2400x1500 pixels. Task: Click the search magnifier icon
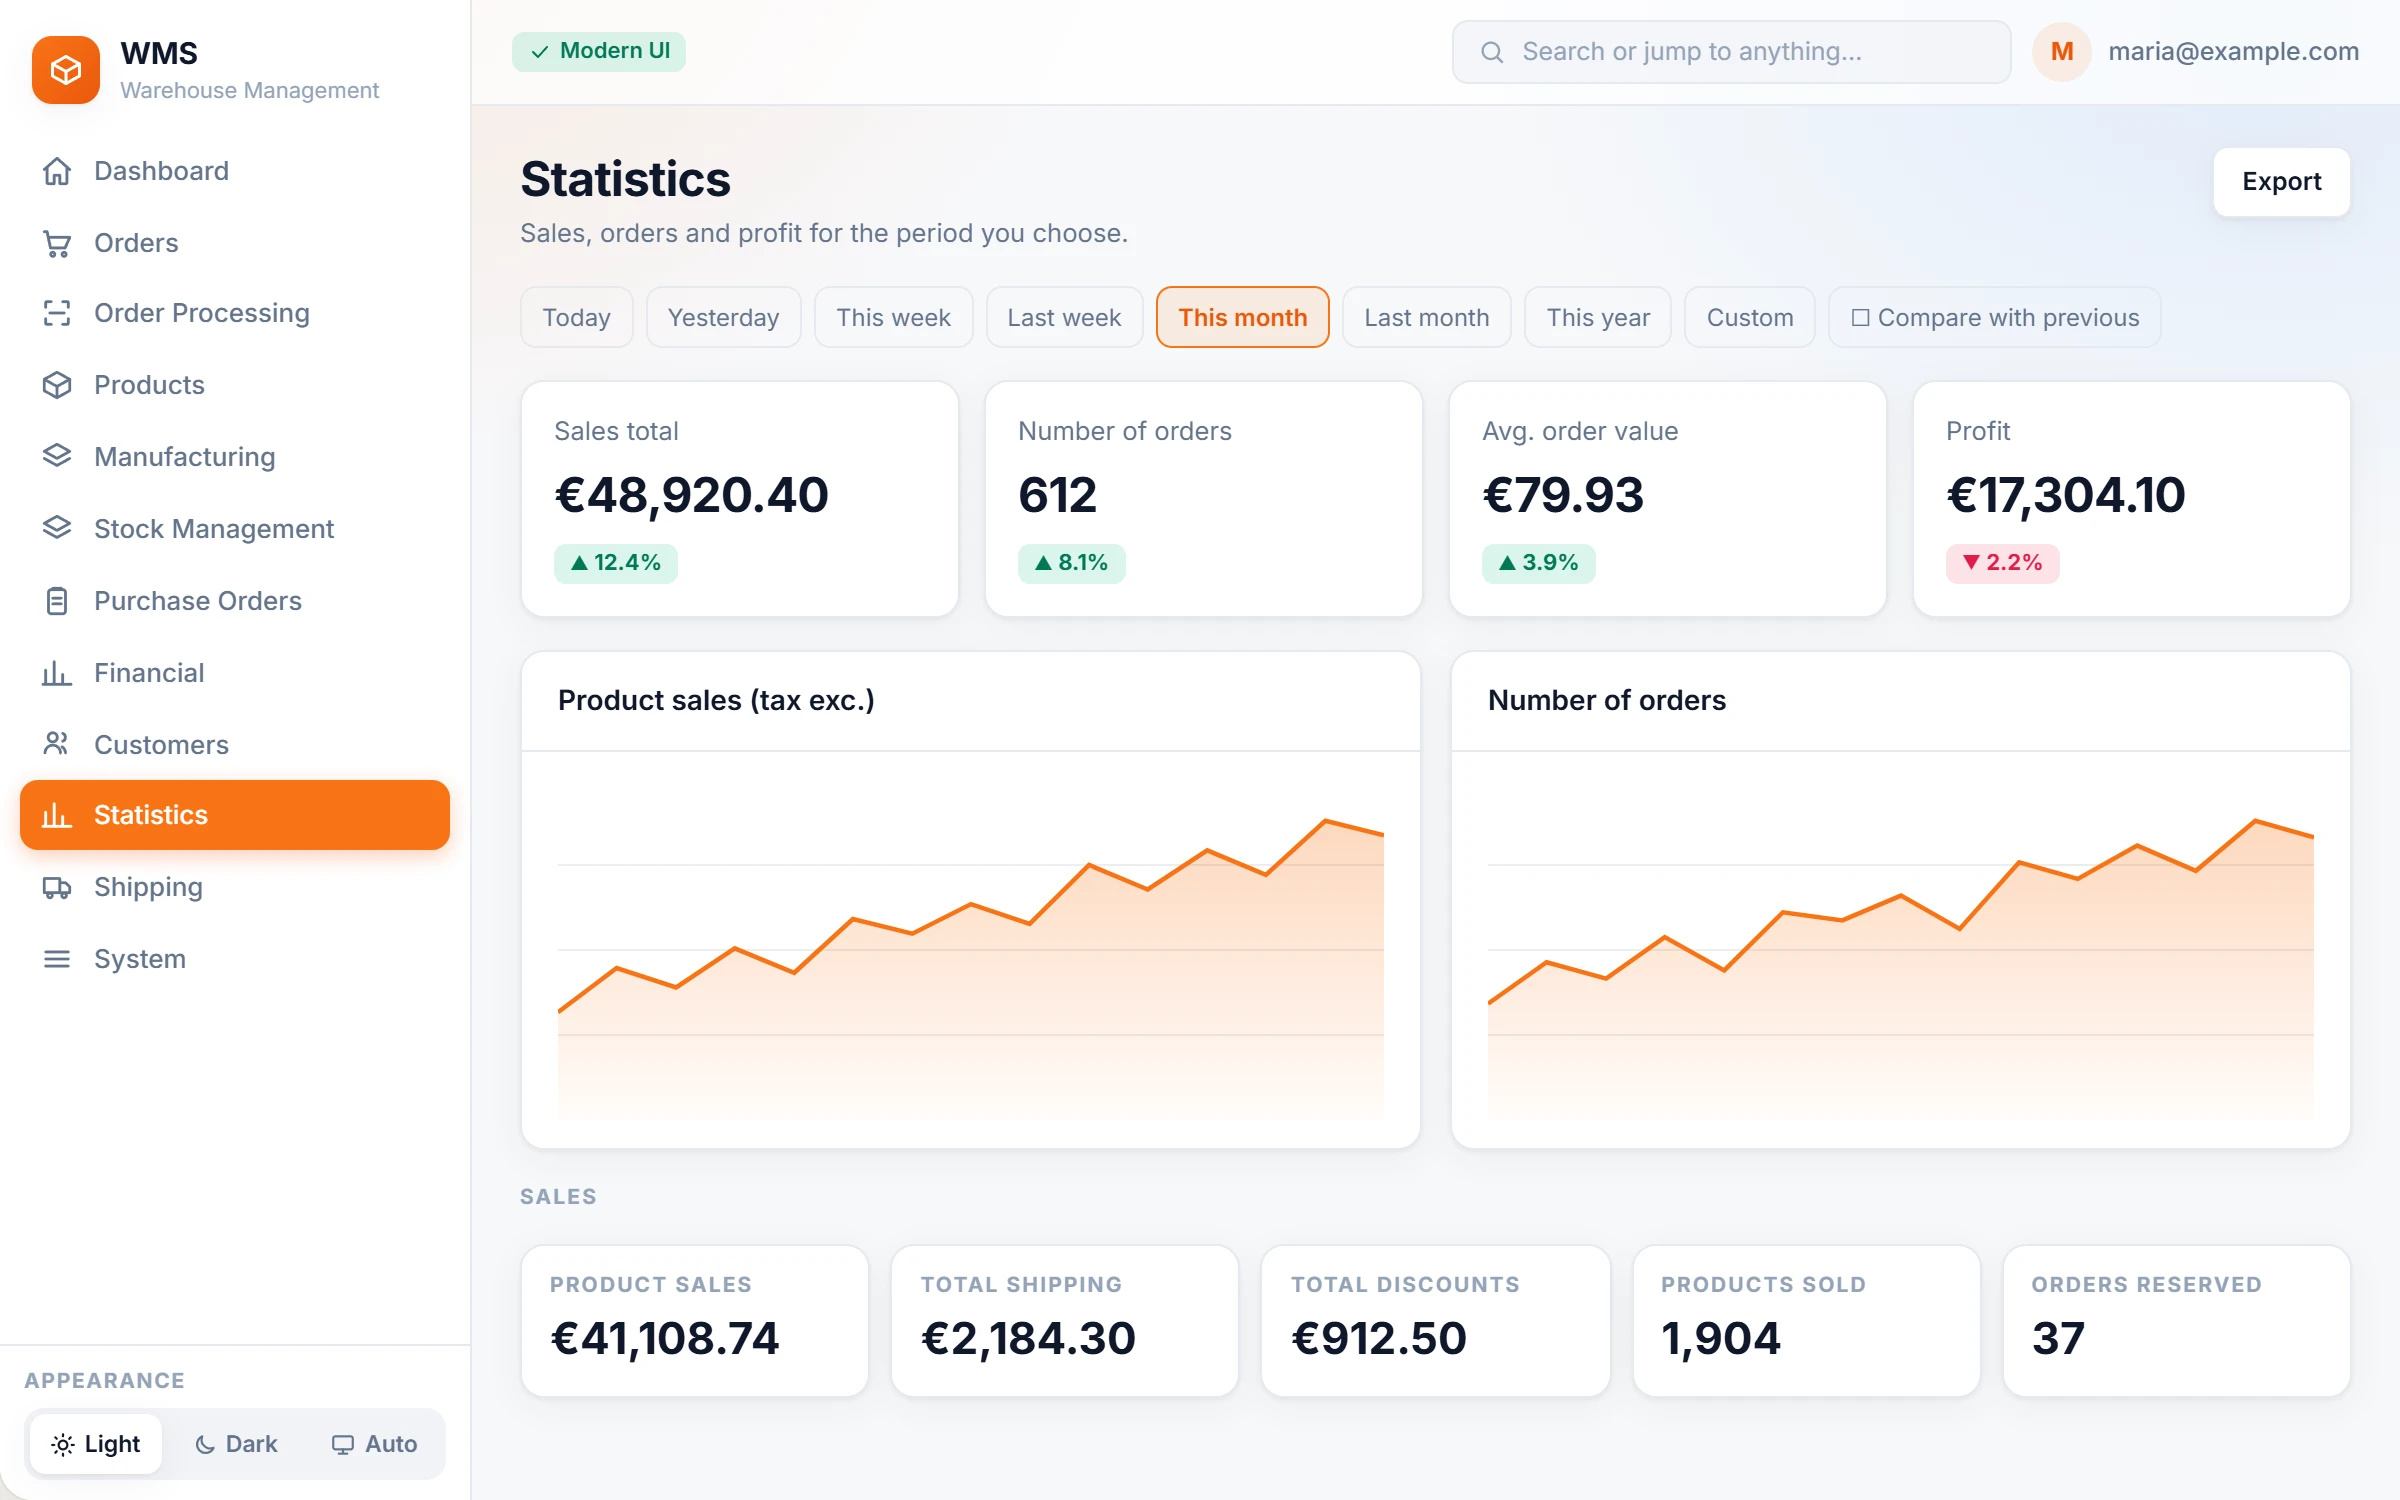coord(1492,52)
